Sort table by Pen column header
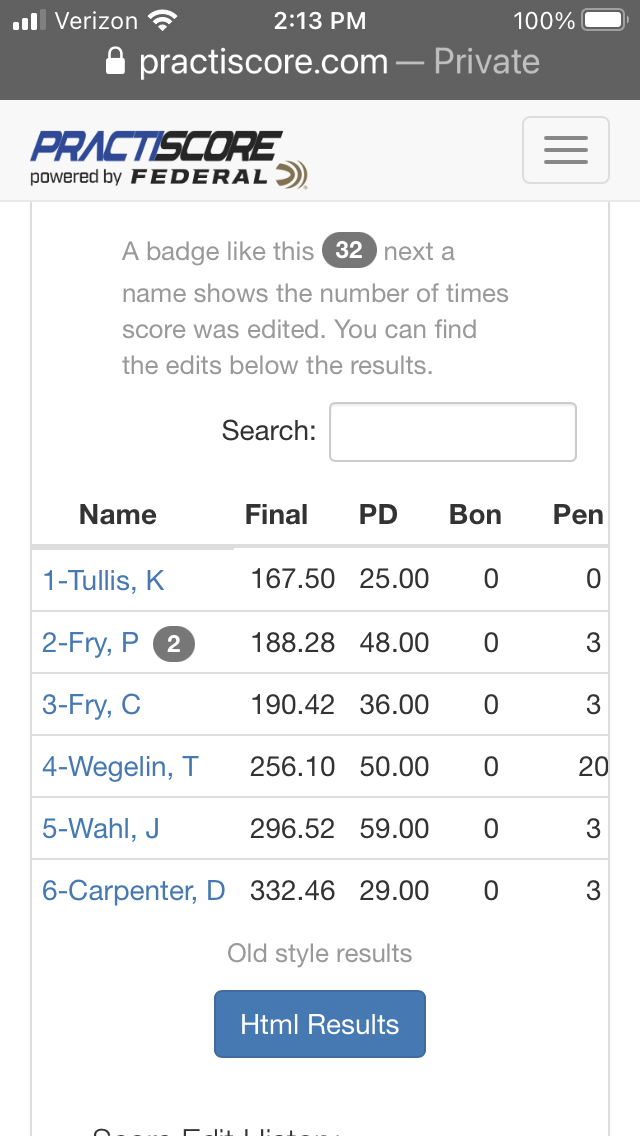640x1136 pixels. click(578, 515)
